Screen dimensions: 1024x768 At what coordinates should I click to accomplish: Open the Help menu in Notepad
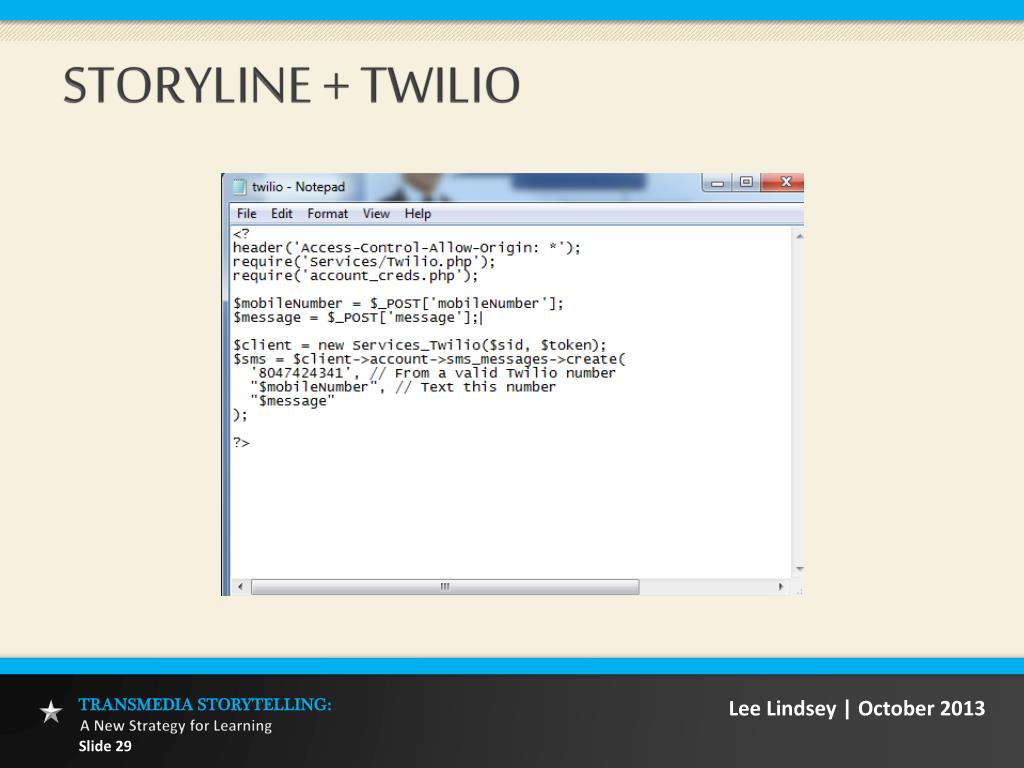click(x=417, y=214)
